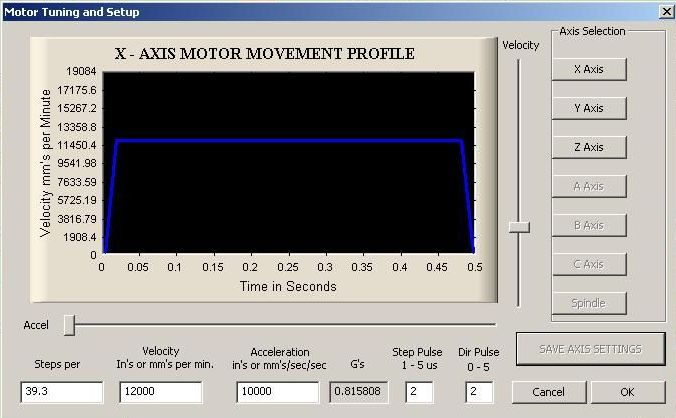The image size is (676, 418).
Task: Click the B Axis button
Action: click(x=588, y=225)
